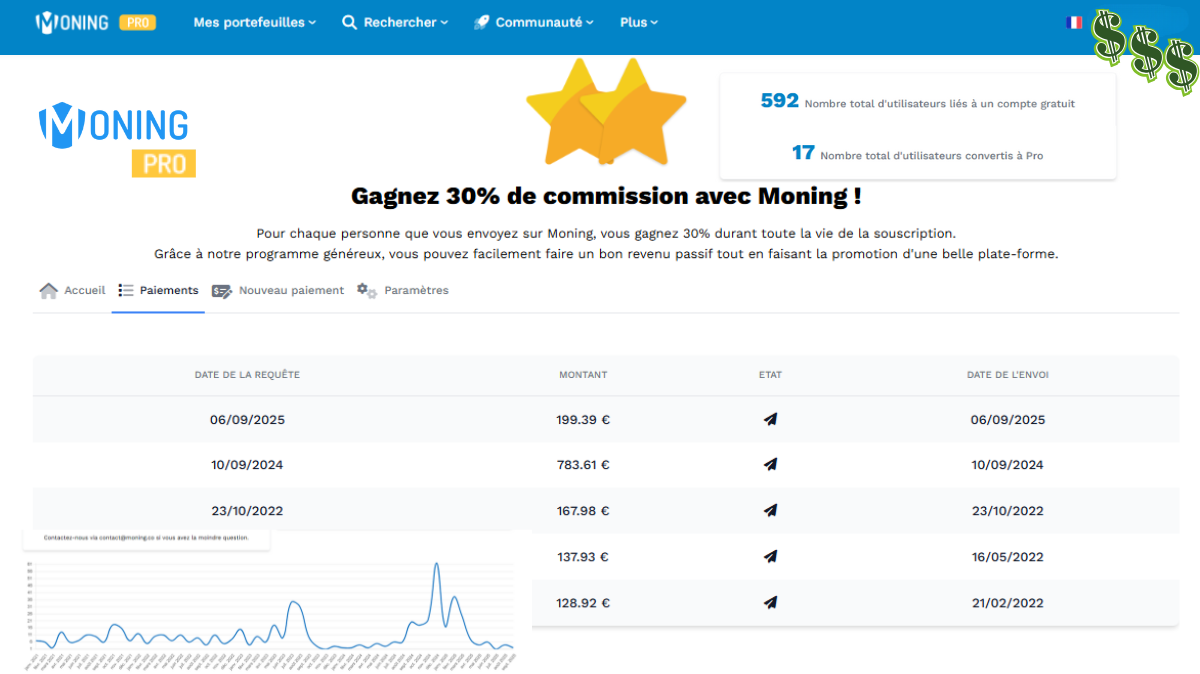The width and height of the screenshot is (1200, 674).
Task: Open the Rechercher dropdown menu
Action: 395,22
